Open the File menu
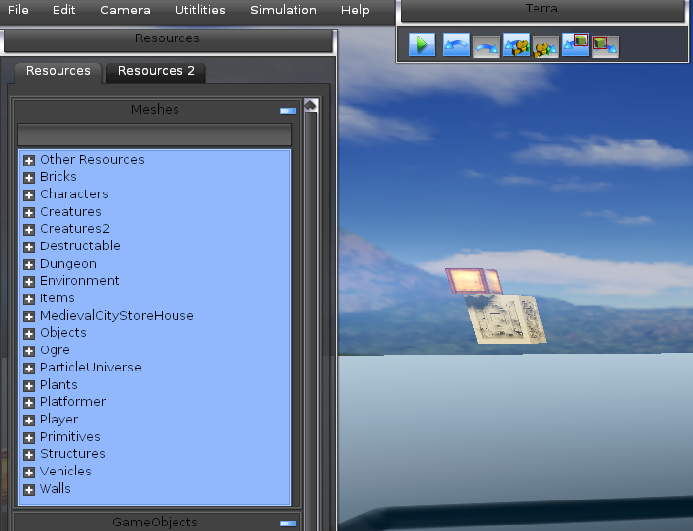Screen dimensions: 693x531 (x=18, y=10)
